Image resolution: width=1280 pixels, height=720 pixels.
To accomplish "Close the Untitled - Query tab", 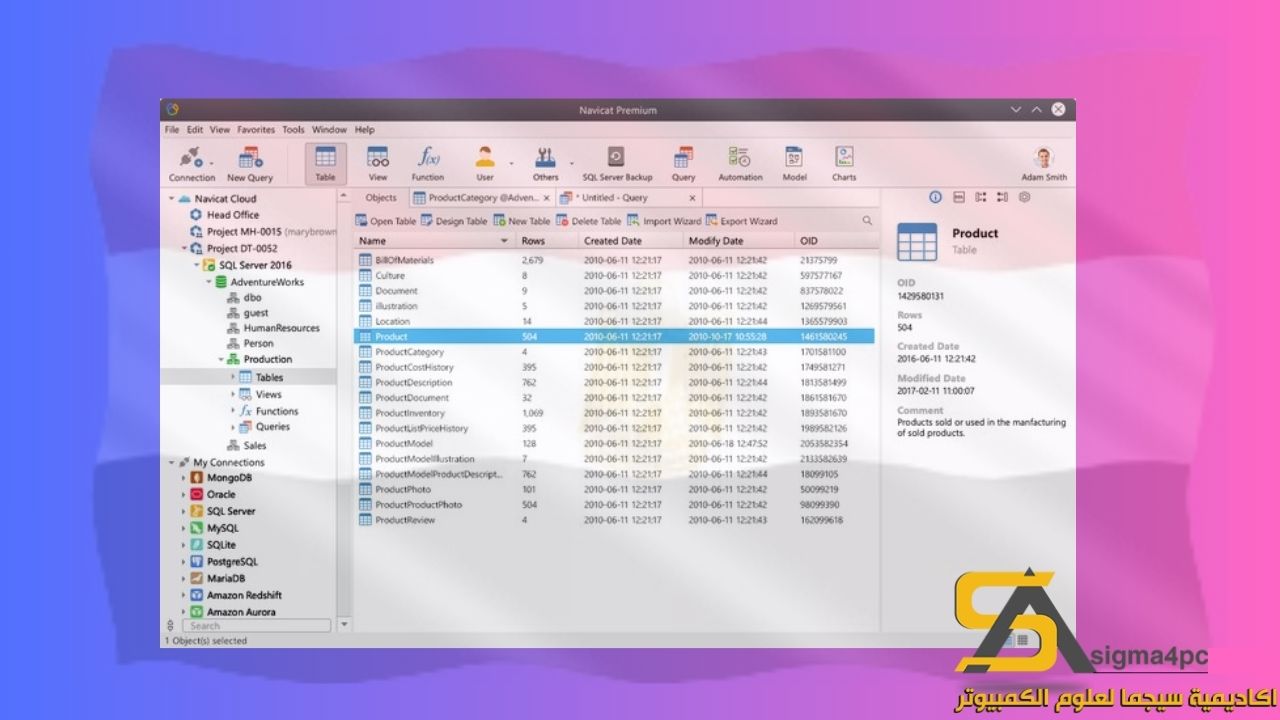I will click(x=692, y=198).
